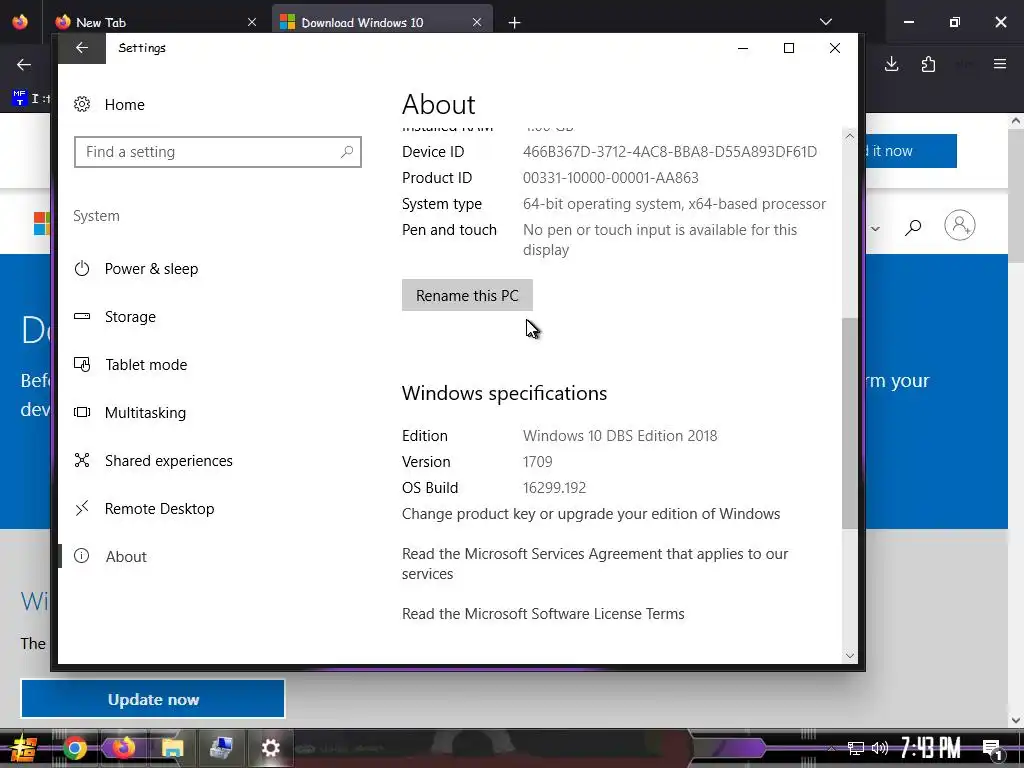Screen dimensions: 1024x768
Task: Click Update now button on webpage
Action: (x=153, y=699)
